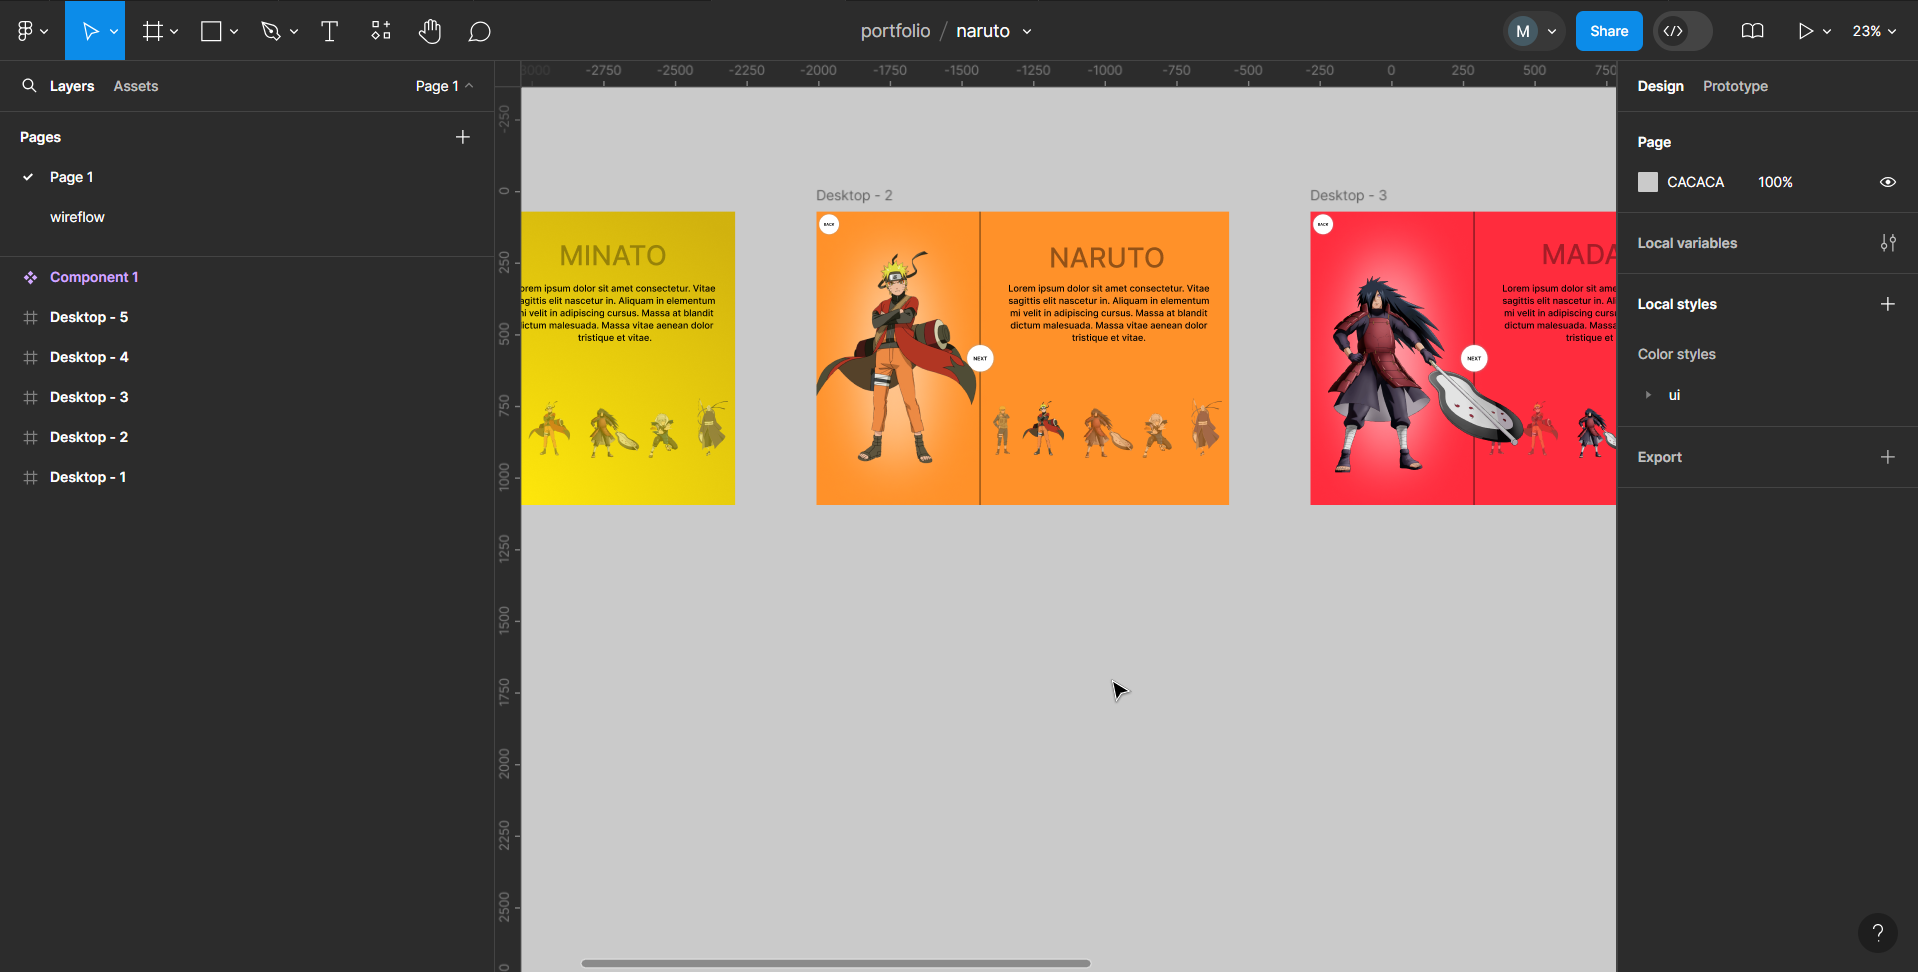Click the large Naruto character image
Screen dimensions: 1918x972
(x=895, y=358)
